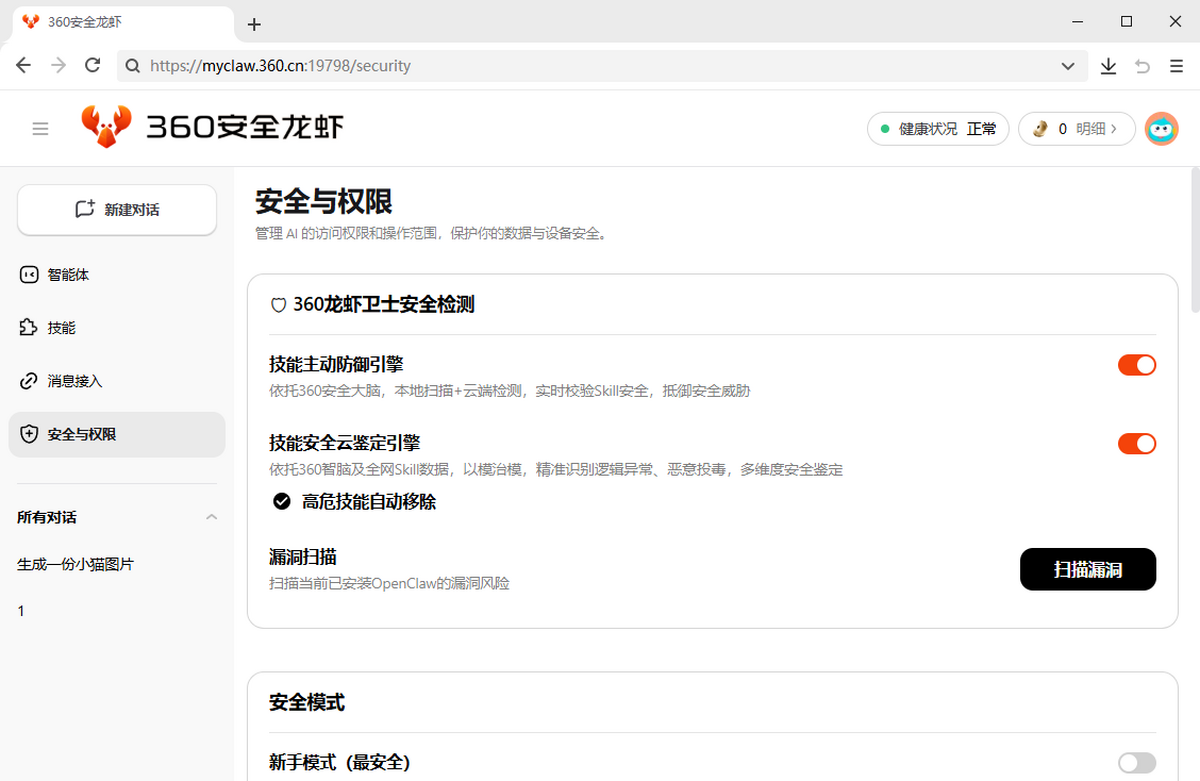Image resolution: width=1200 pixels, height=781 pixels.
Task: Open 消息接入 sidebar item
Action: point(75,381)
